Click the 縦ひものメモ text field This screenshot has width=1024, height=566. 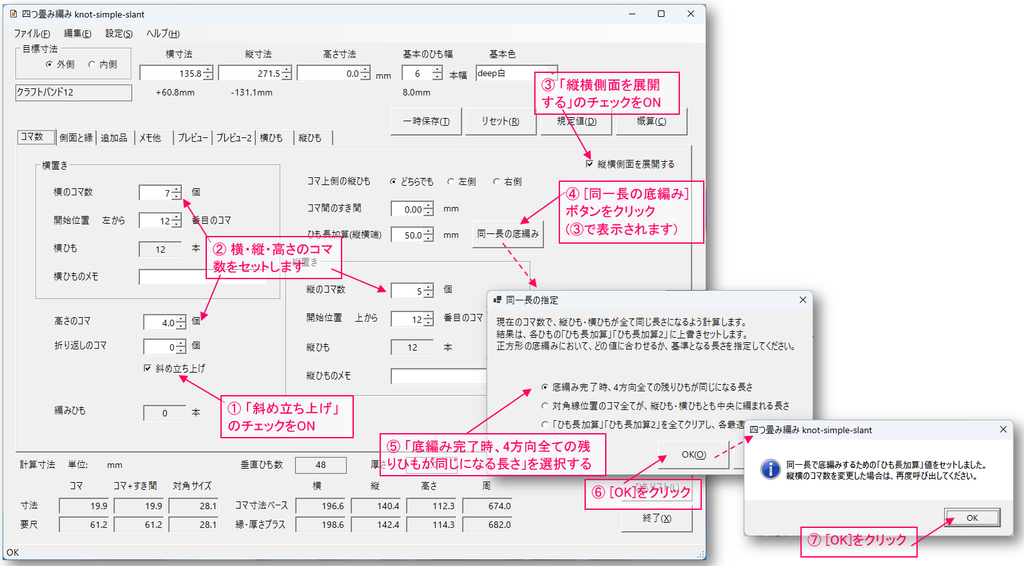pos(439,376)
